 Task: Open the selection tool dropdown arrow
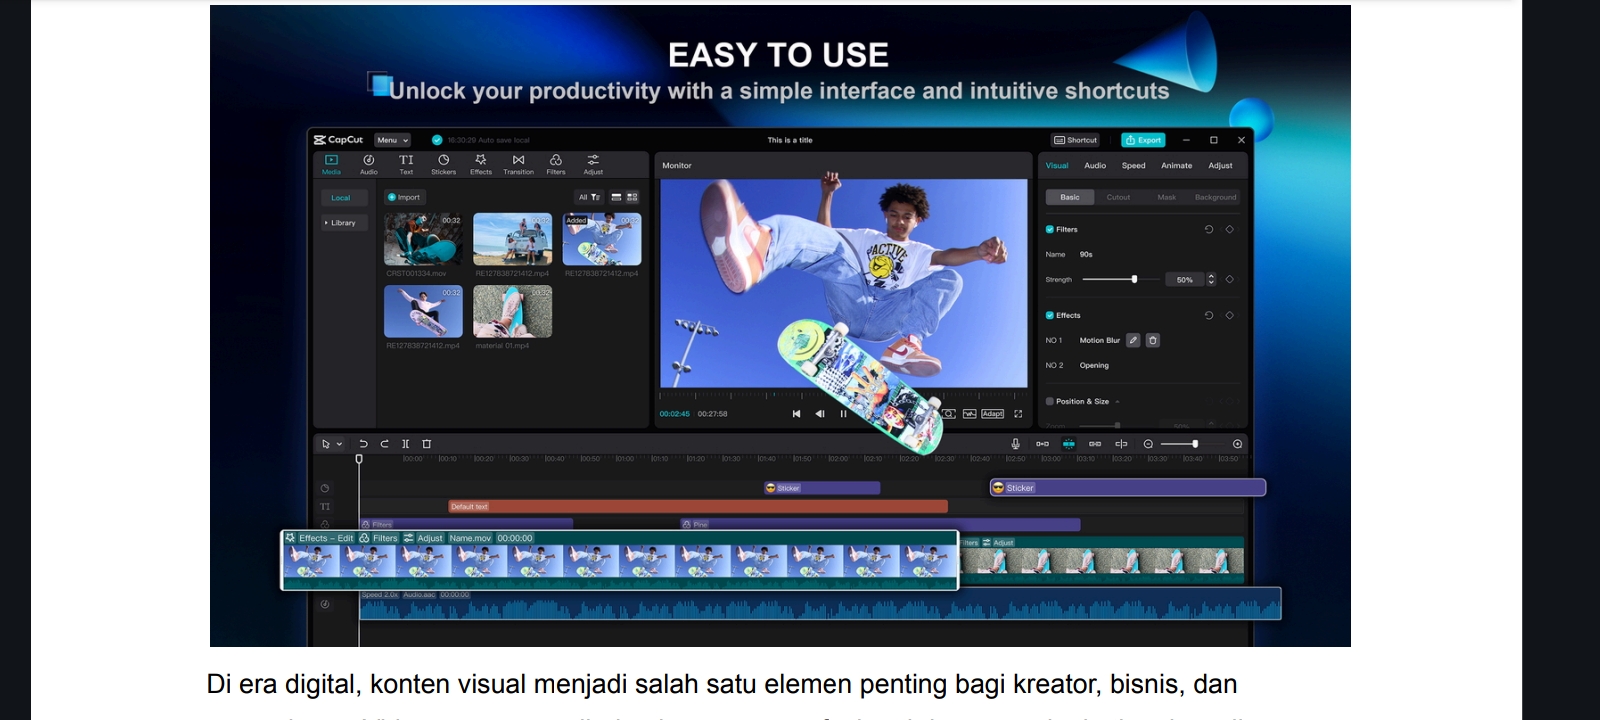340,444
